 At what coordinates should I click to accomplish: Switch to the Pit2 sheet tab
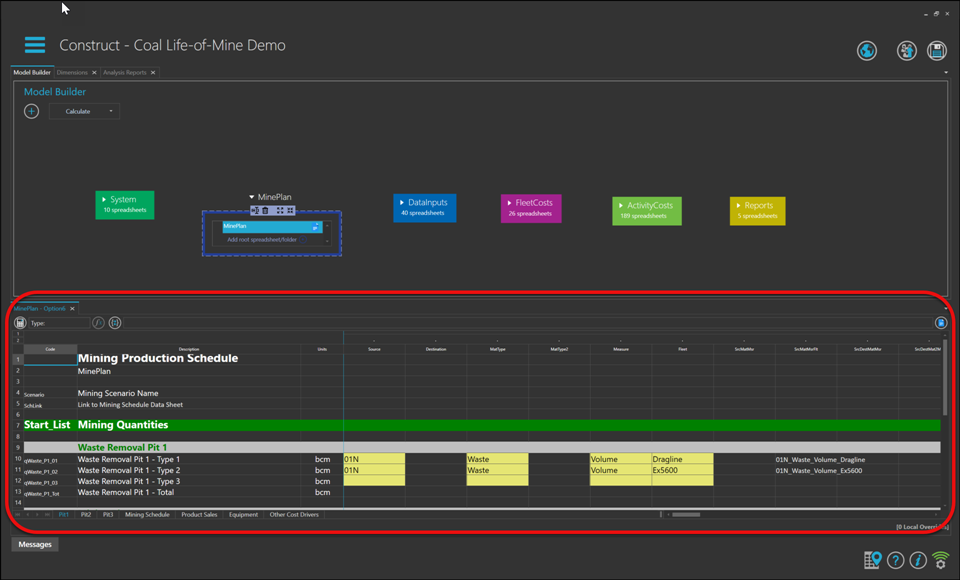tap(86, 514)
